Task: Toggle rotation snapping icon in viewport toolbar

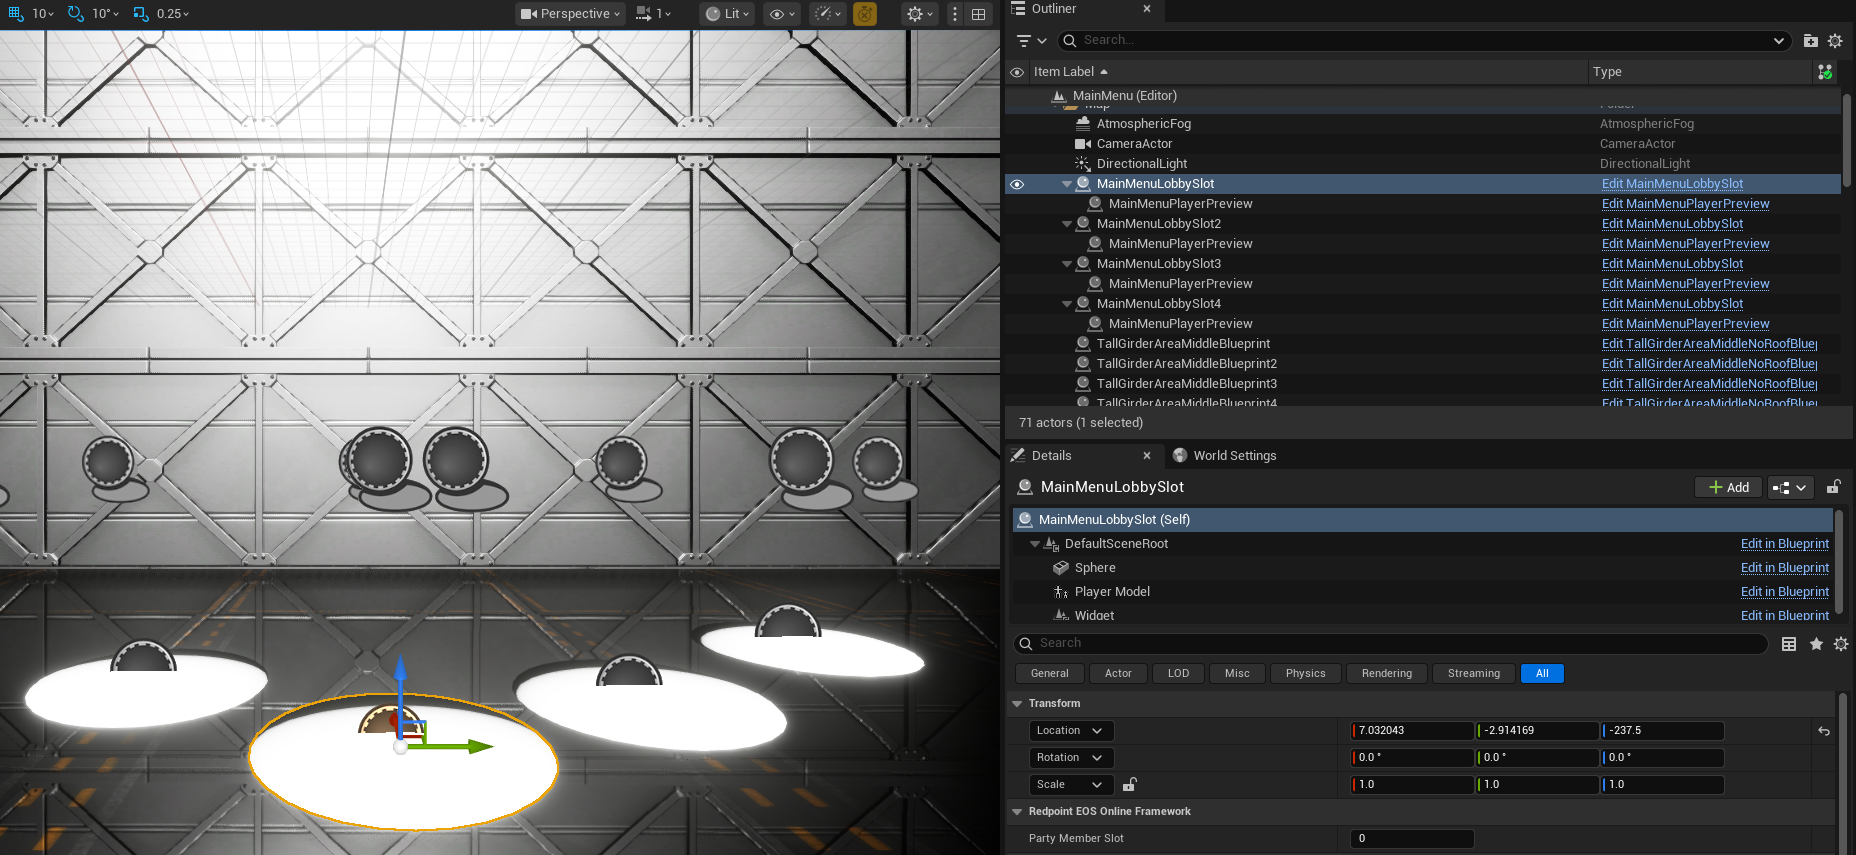Action: click(75, 14)
